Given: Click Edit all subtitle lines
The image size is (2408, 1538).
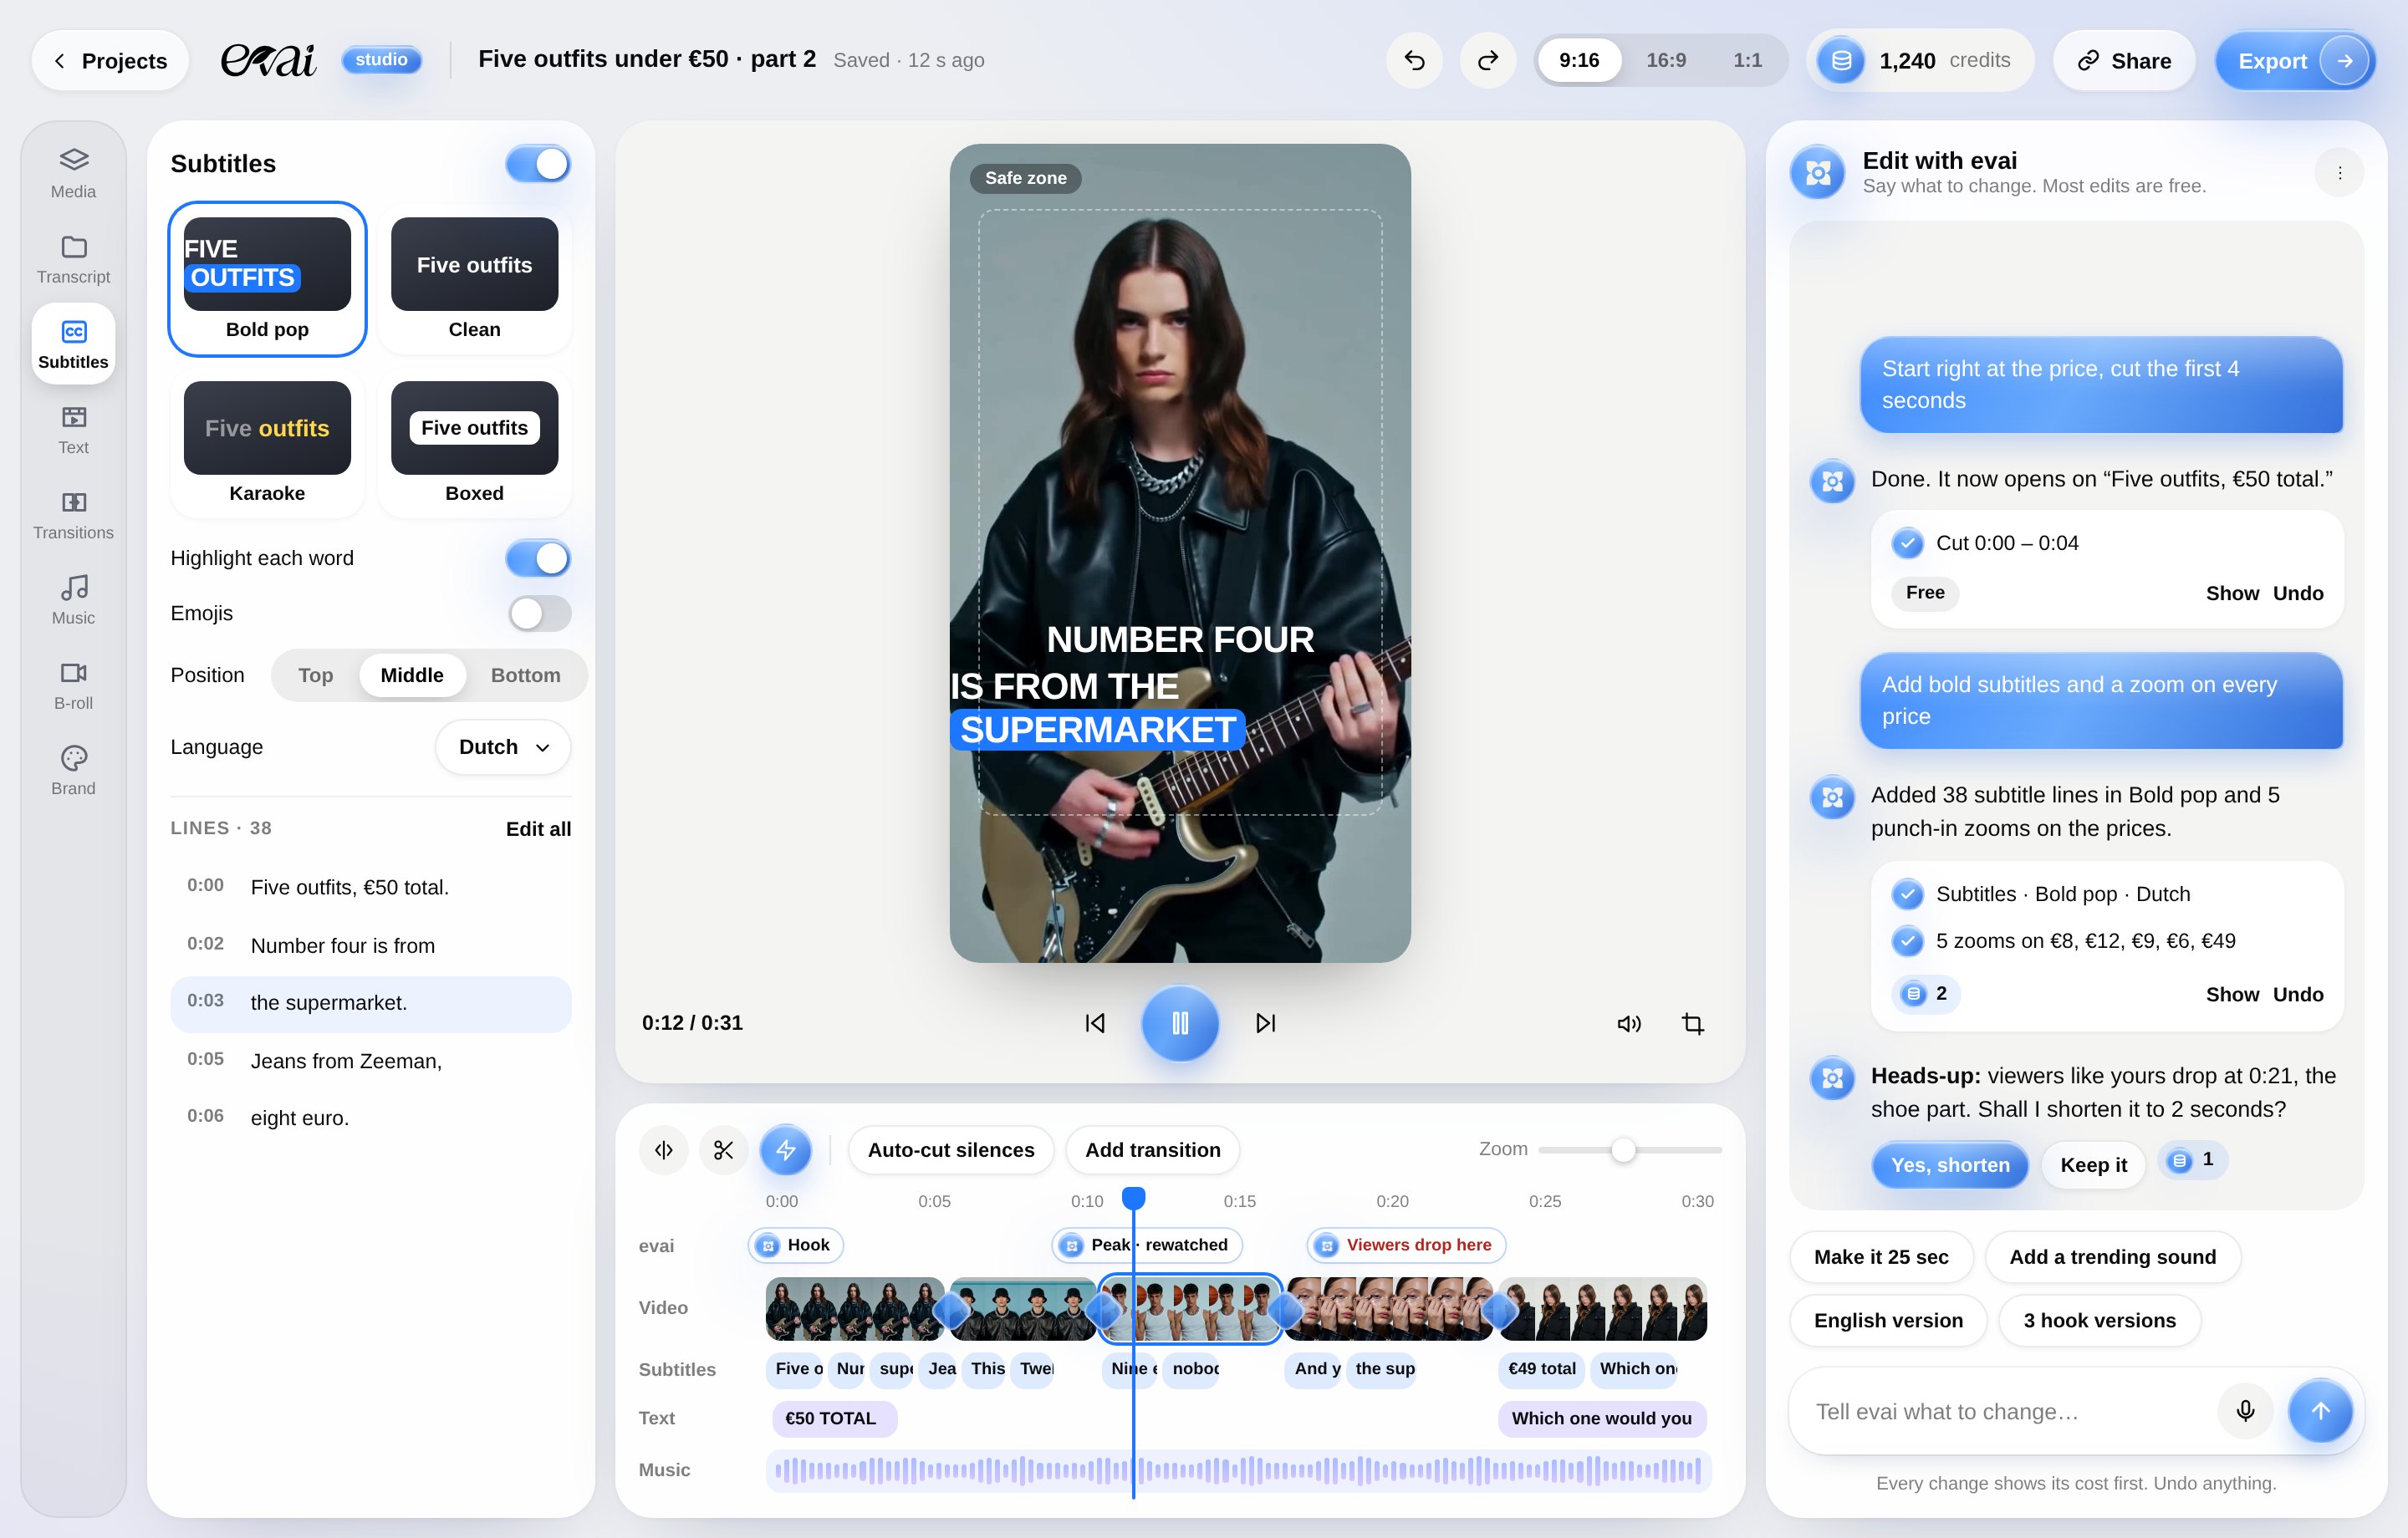Looking at the screenshot, I should [538, 829].
